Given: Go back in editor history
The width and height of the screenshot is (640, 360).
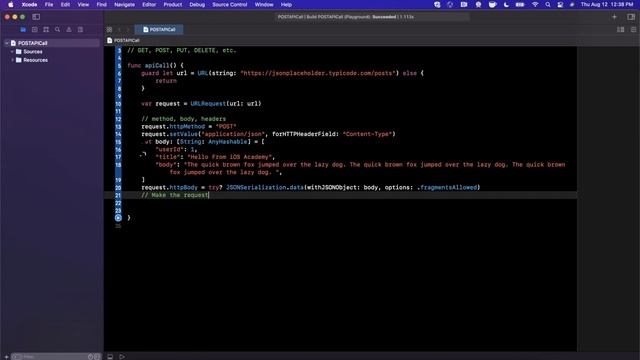Looking at the screenshot, I should pos(119,29).
